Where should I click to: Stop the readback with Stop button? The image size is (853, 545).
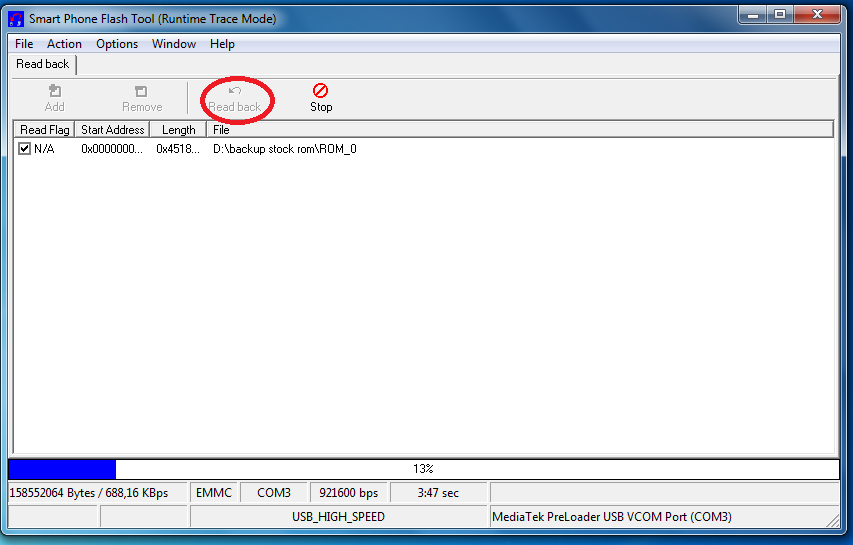[x=321, y=98]
